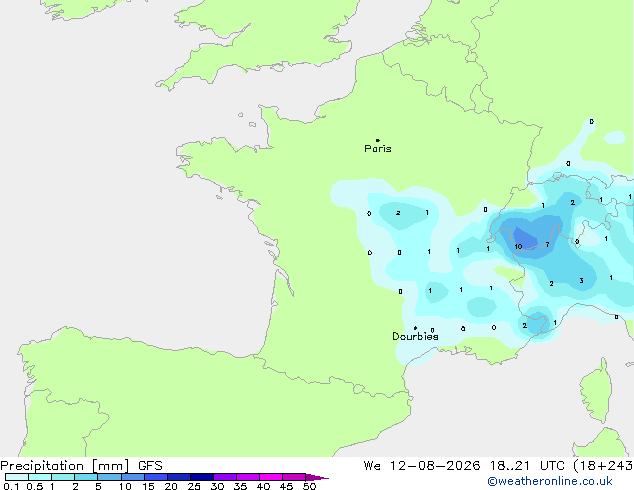Pick the 25 mm navy legend swatch

[x=202, y=477]
